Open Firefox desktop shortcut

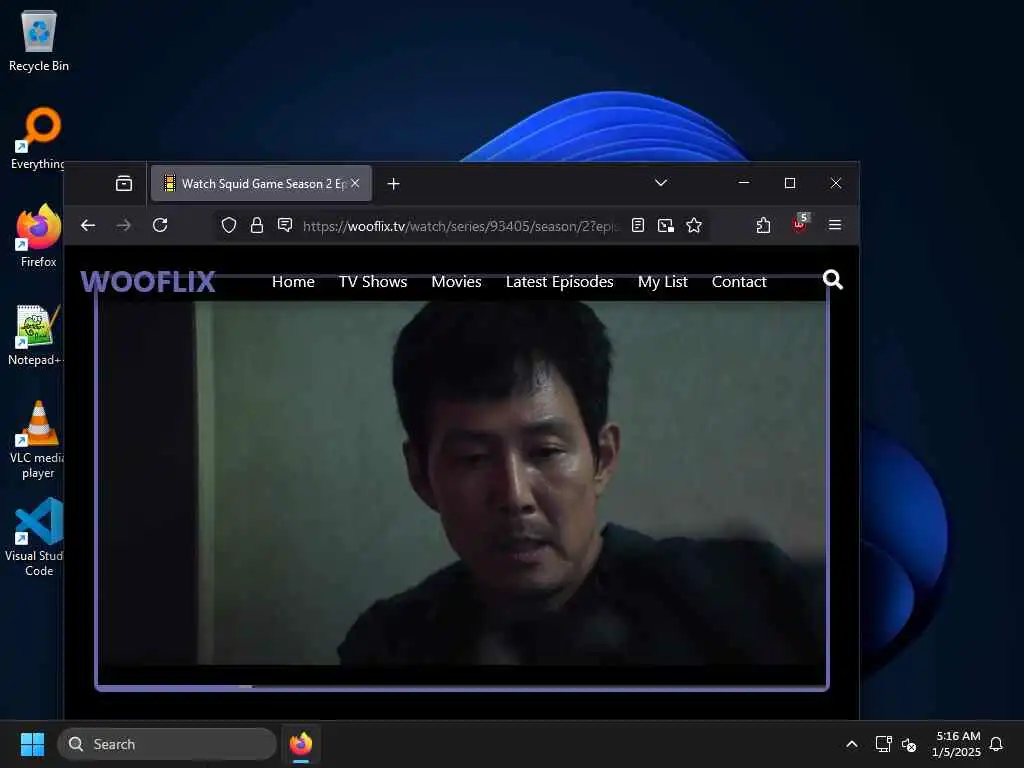coord(39,236)
